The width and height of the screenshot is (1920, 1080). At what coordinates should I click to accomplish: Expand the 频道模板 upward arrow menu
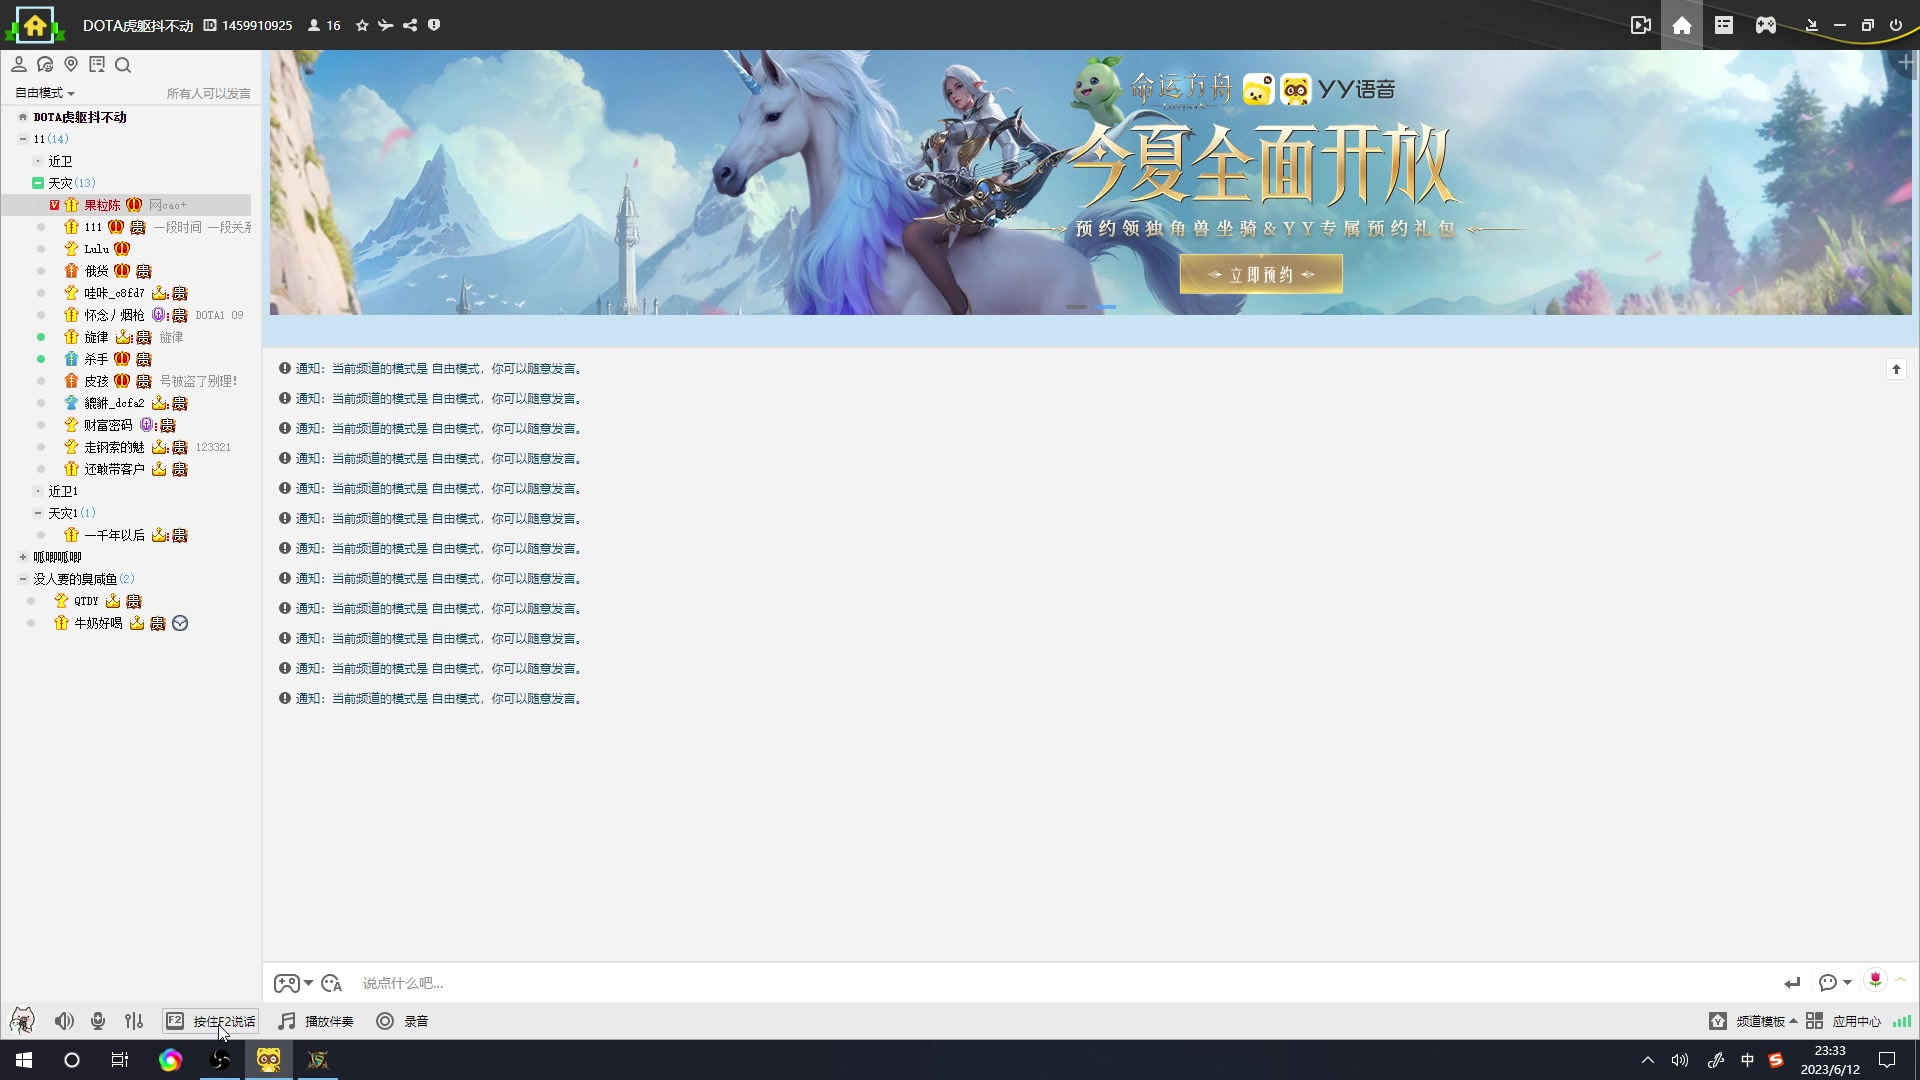[x=1793, y=1021]
